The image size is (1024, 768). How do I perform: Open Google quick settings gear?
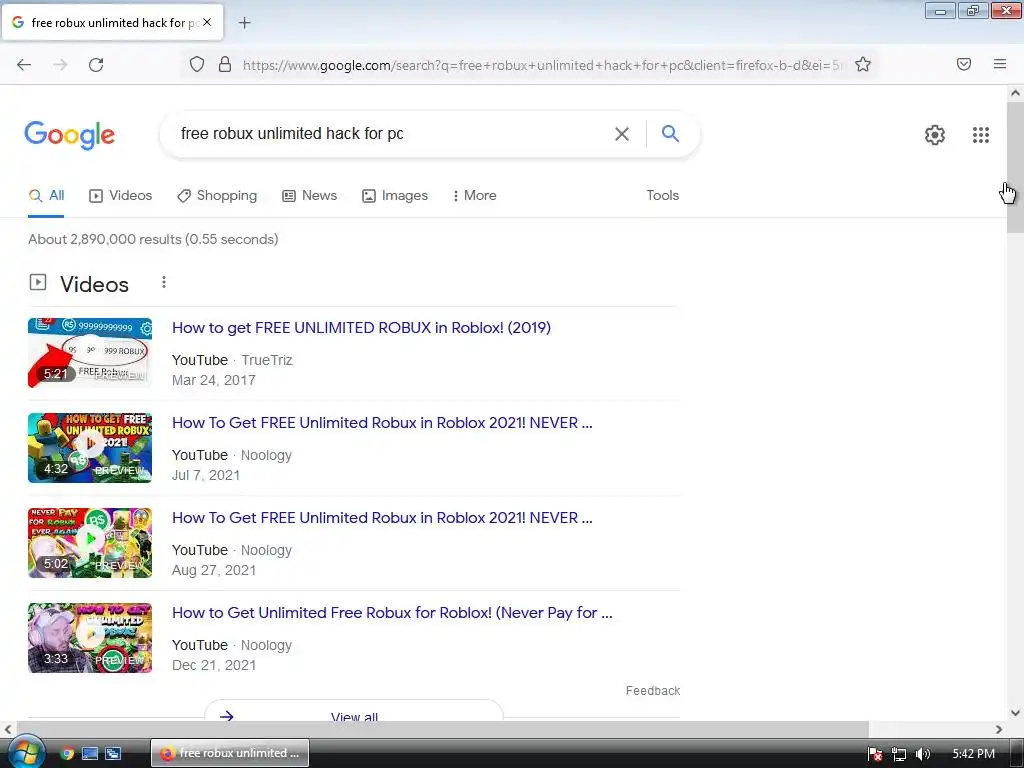[x=935, y=135]
